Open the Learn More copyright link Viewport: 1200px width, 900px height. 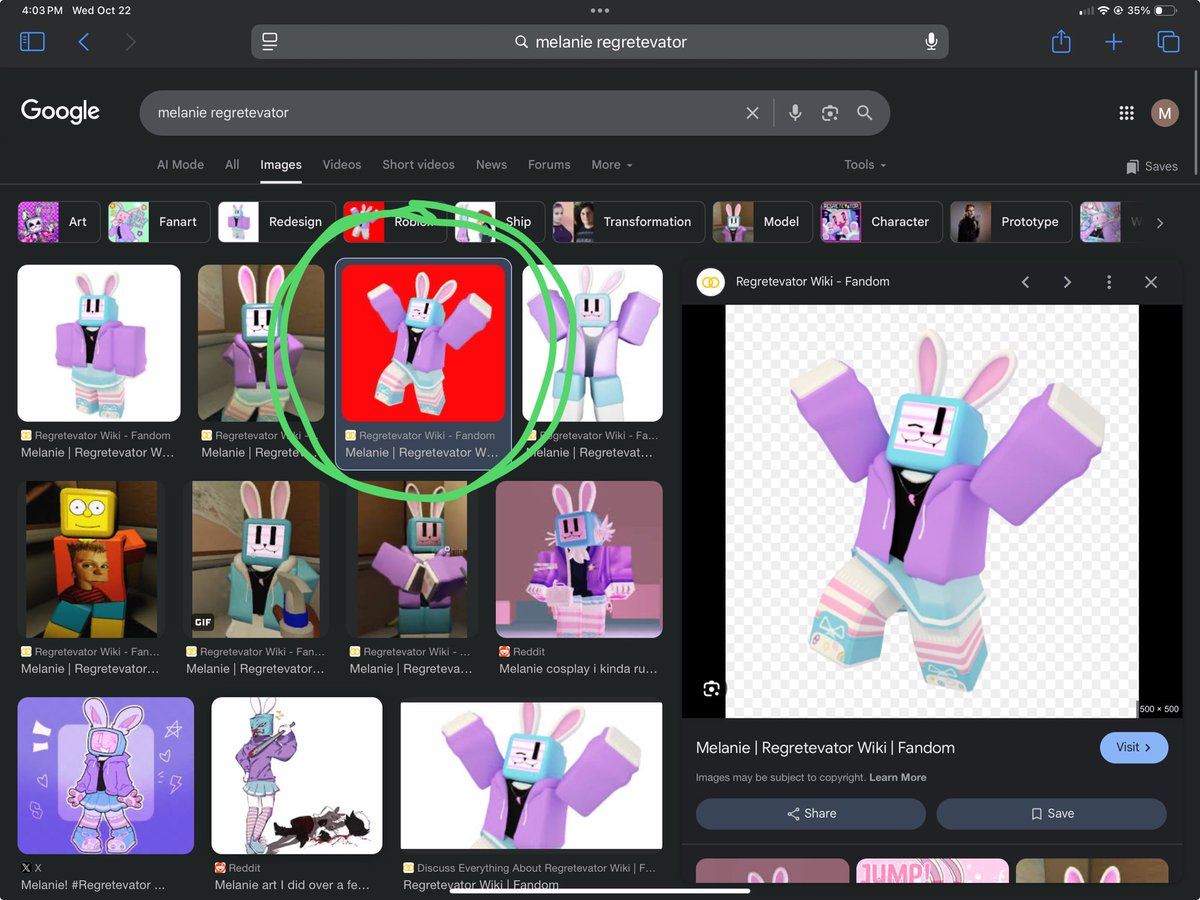click(x=898, y=777)
